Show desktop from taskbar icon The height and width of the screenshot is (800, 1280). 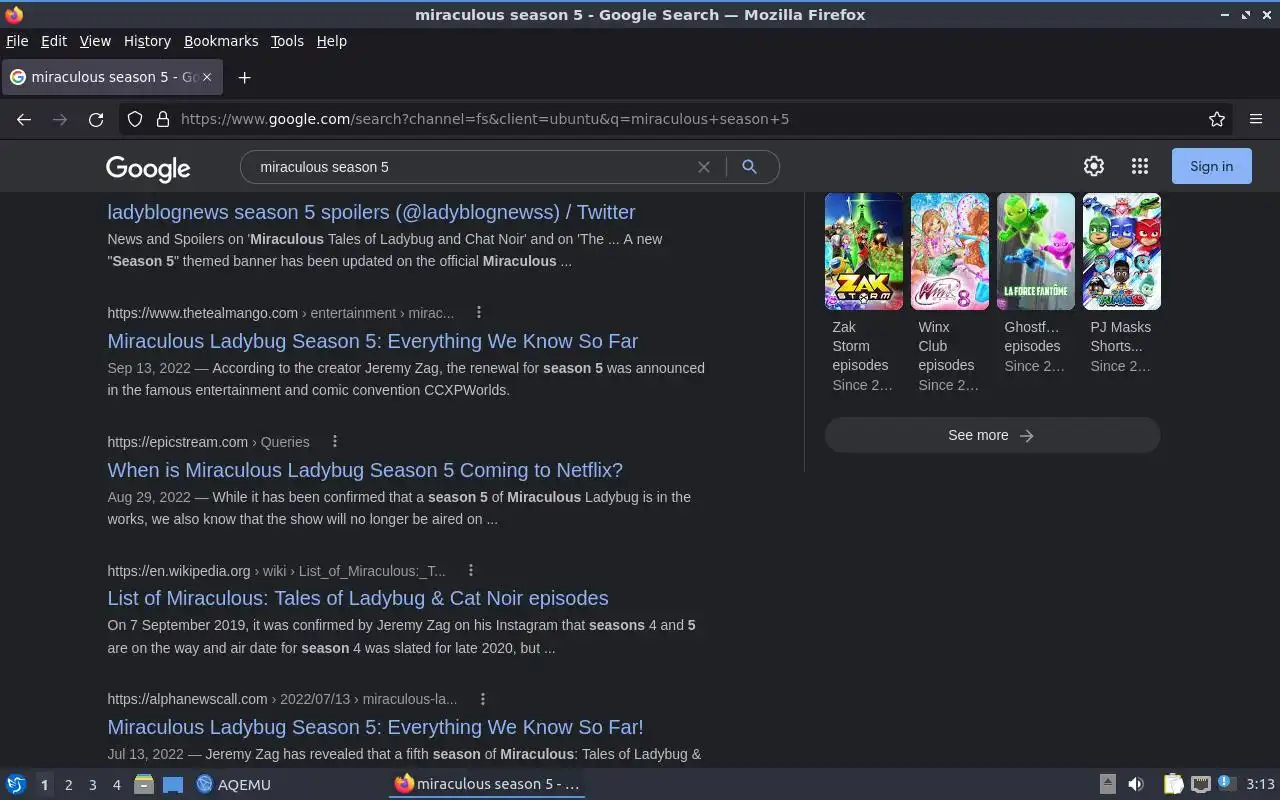[x=173, y=784]
